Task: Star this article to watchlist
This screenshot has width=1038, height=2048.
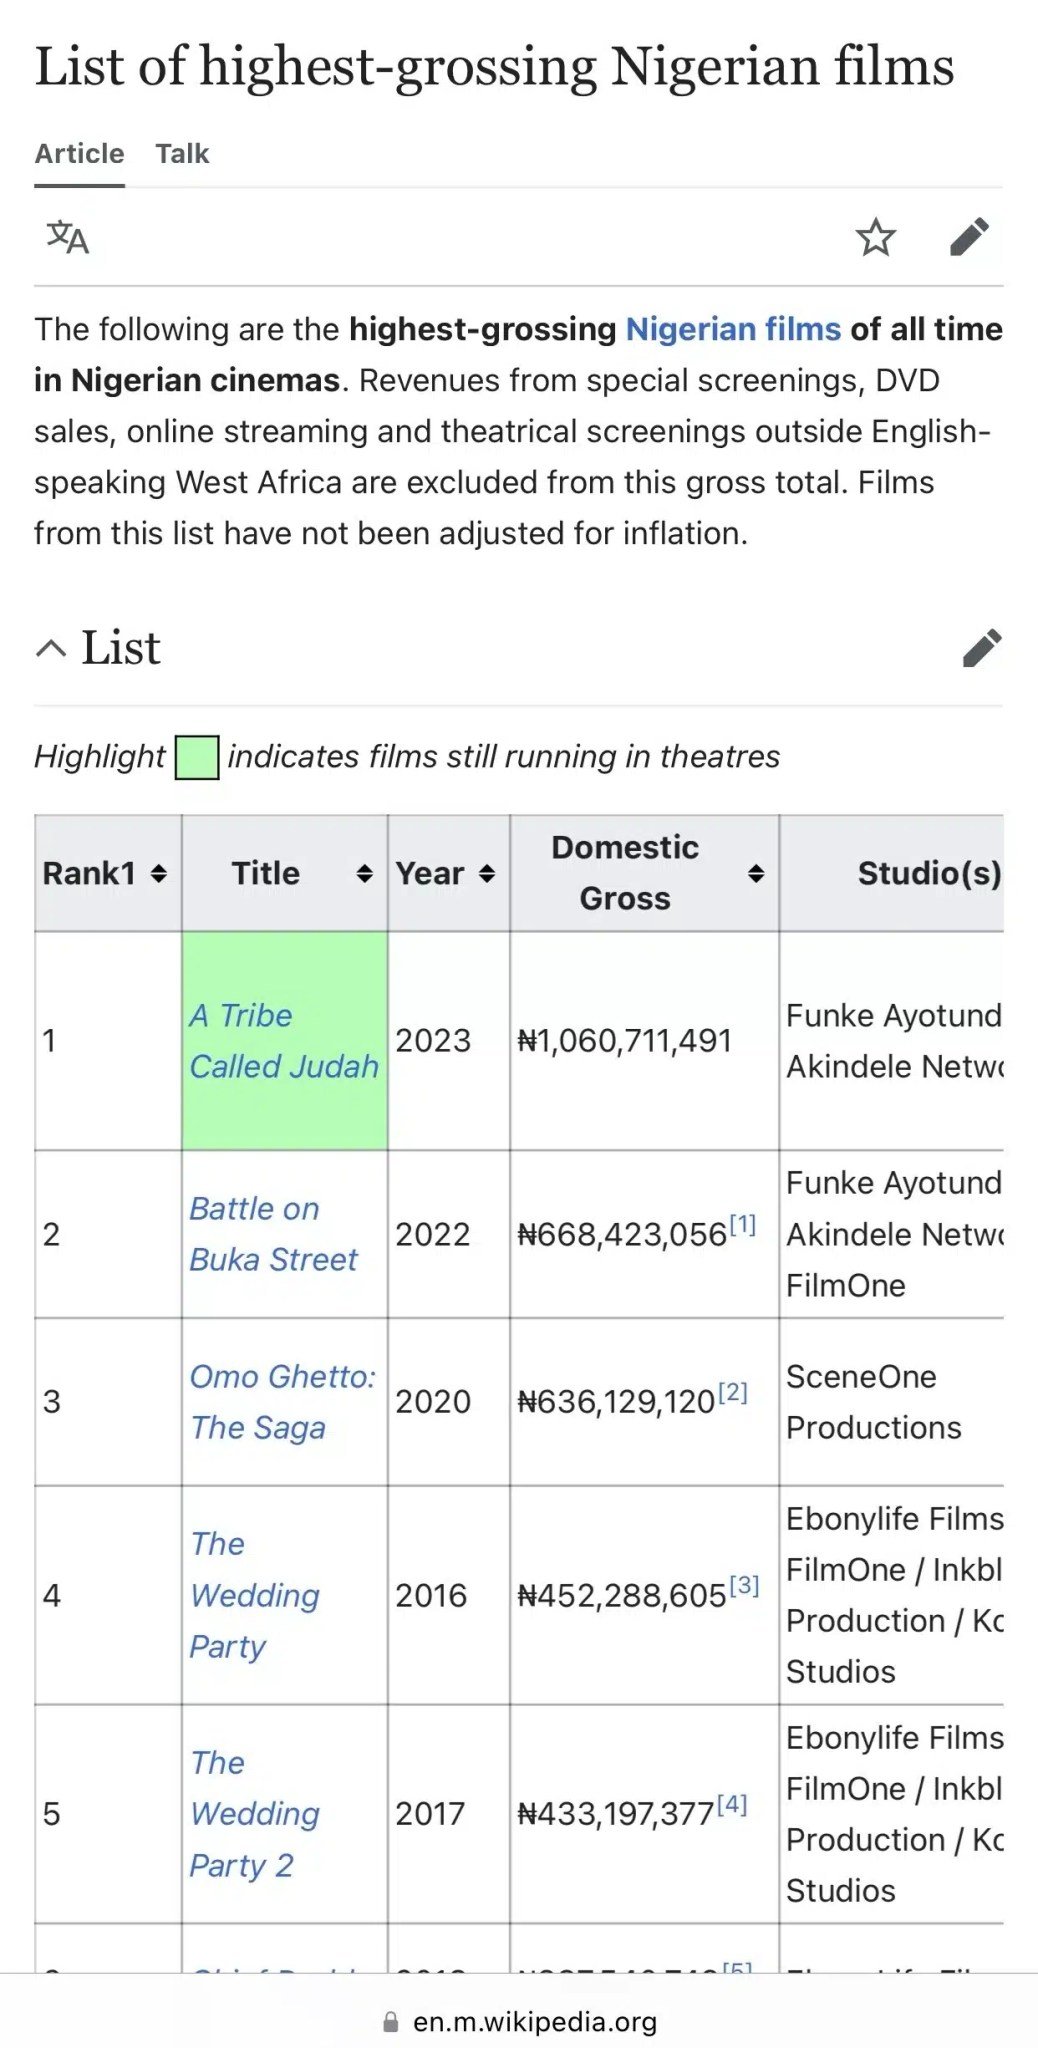Action: pyautogui.click(x=875, y=238)
